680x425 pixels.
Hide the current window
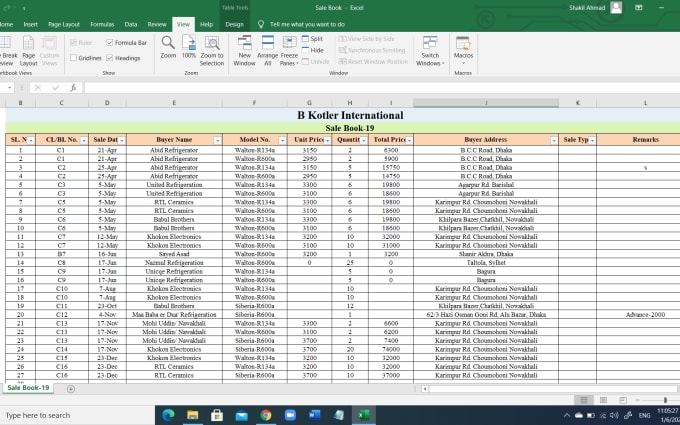point(313,50)
